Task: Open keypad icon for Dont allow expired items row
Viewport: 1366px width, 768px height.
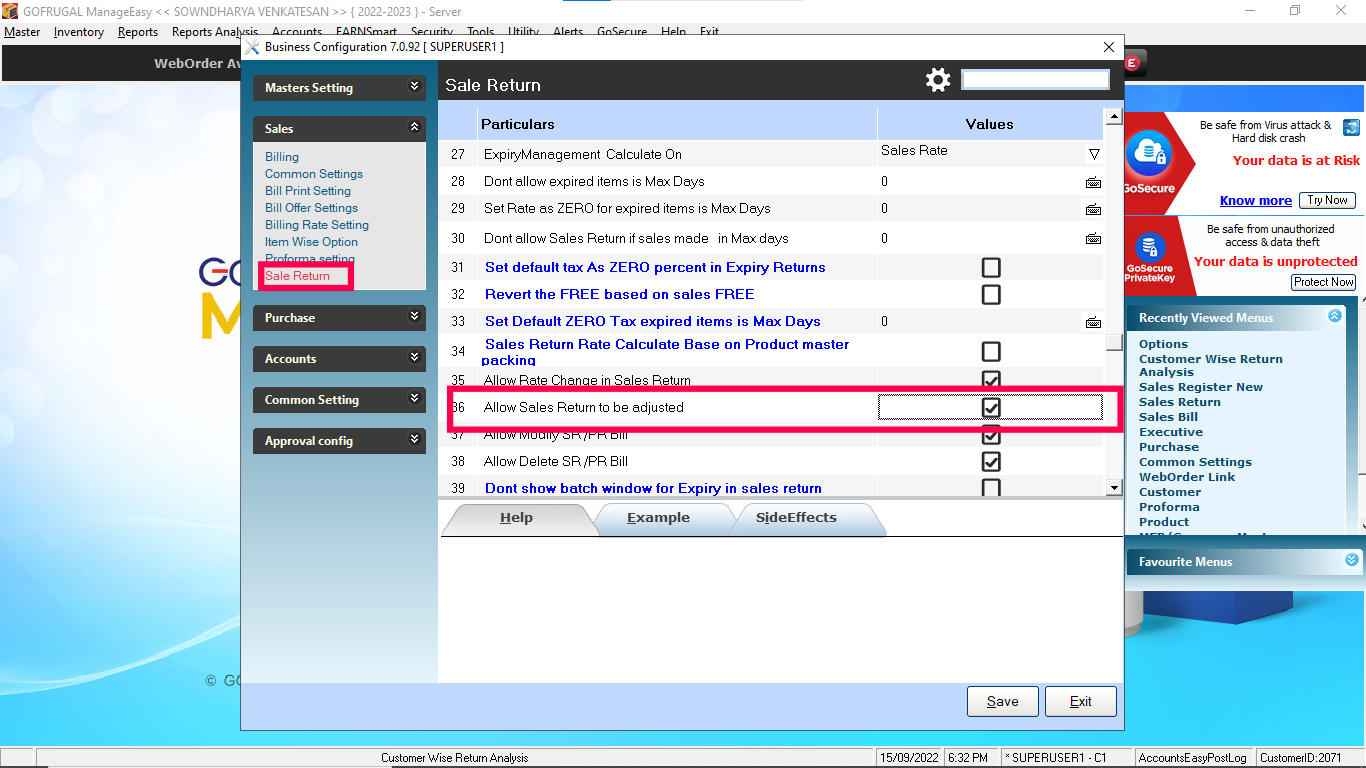Action: click(x=1093, y=182)
